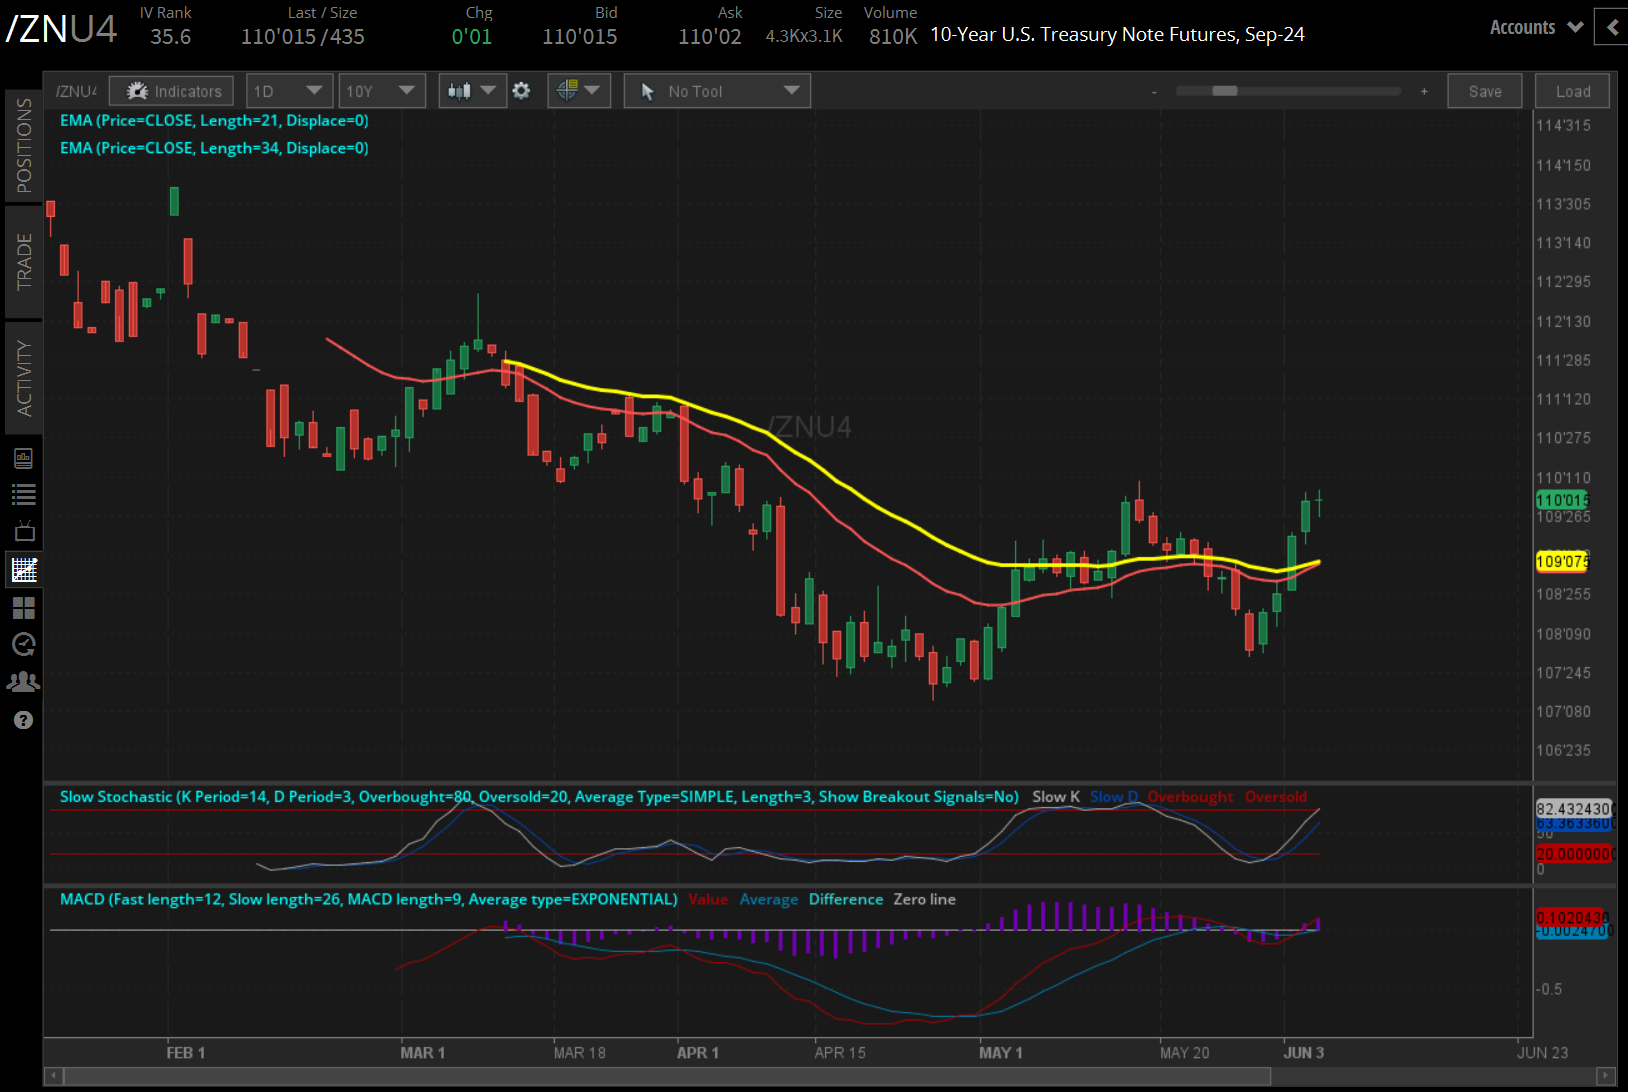
Task: Open the candlestick chart type dropdown
Action: tap(471, 91)
